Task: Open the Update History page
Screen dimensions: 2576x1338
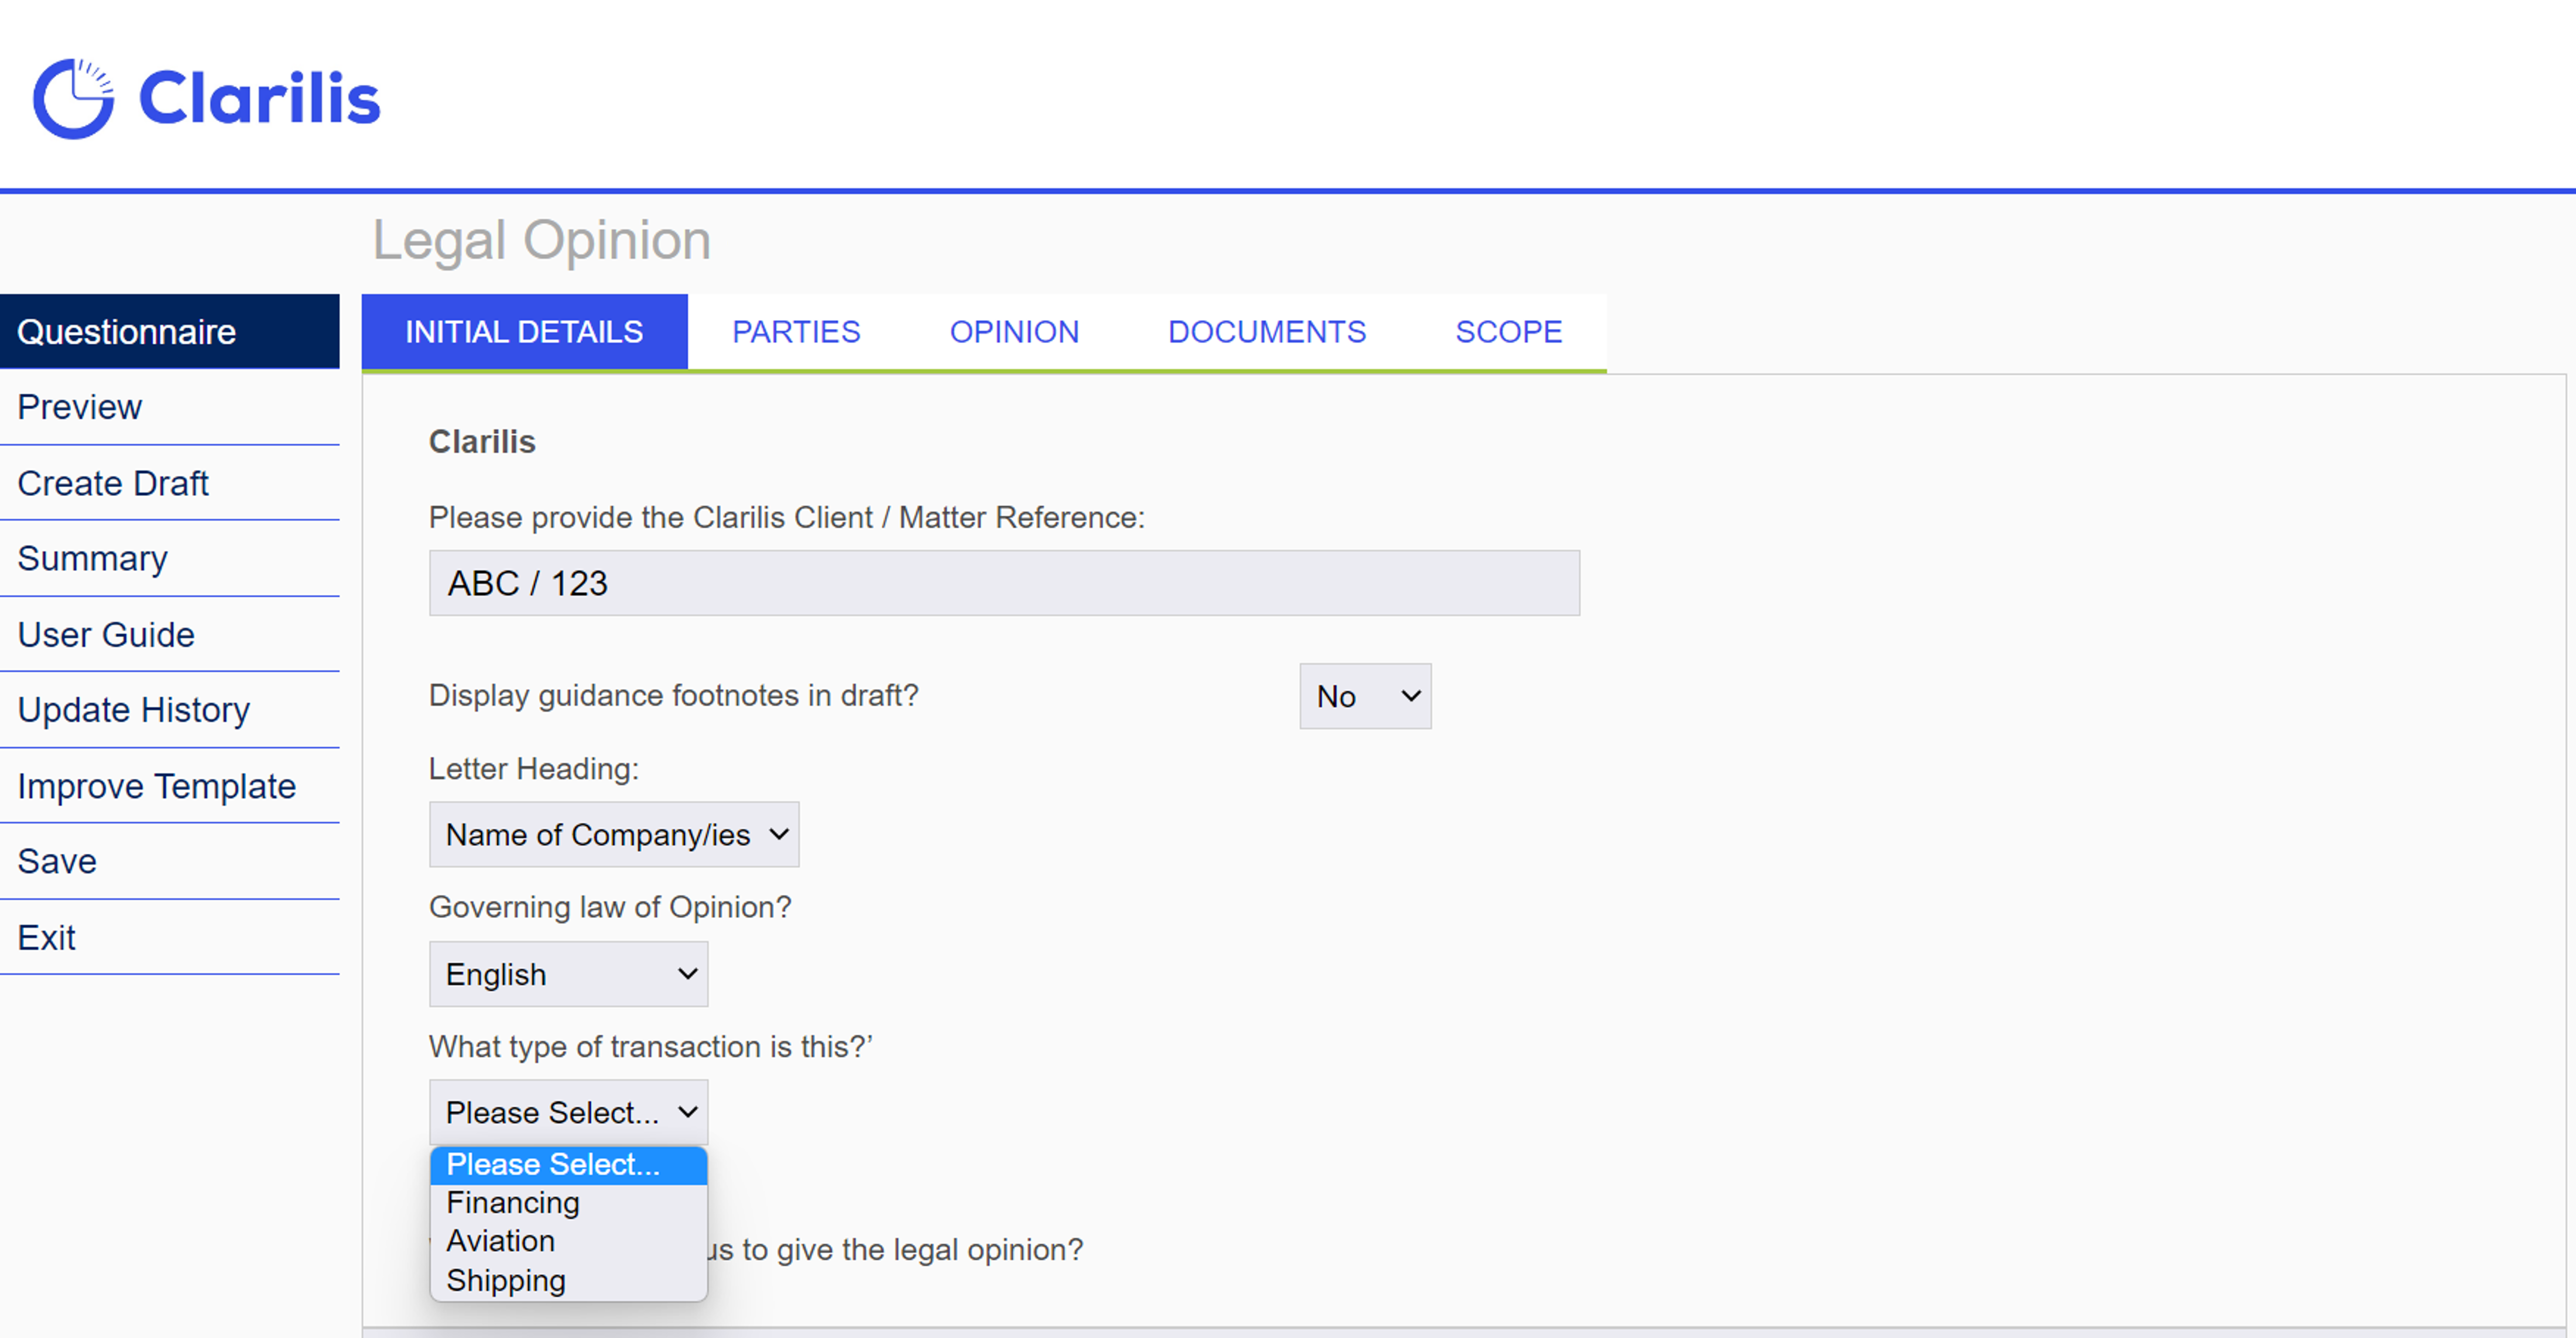Action: coord(133,709)
